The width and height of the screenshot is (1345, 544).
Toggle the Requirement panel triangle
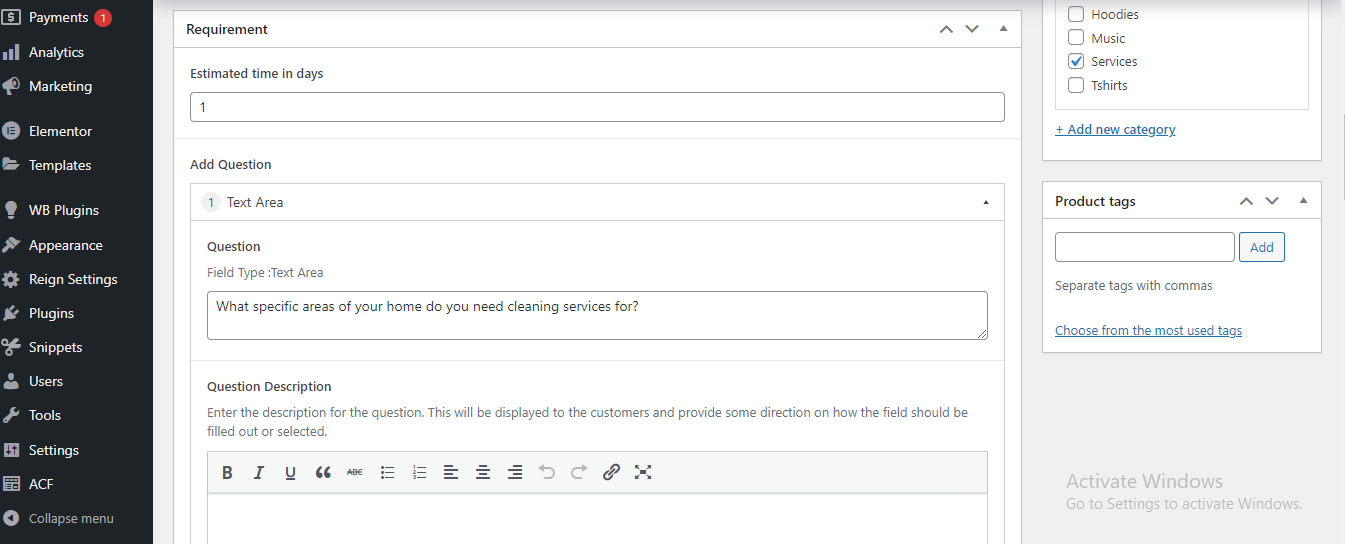[1003, 29]
